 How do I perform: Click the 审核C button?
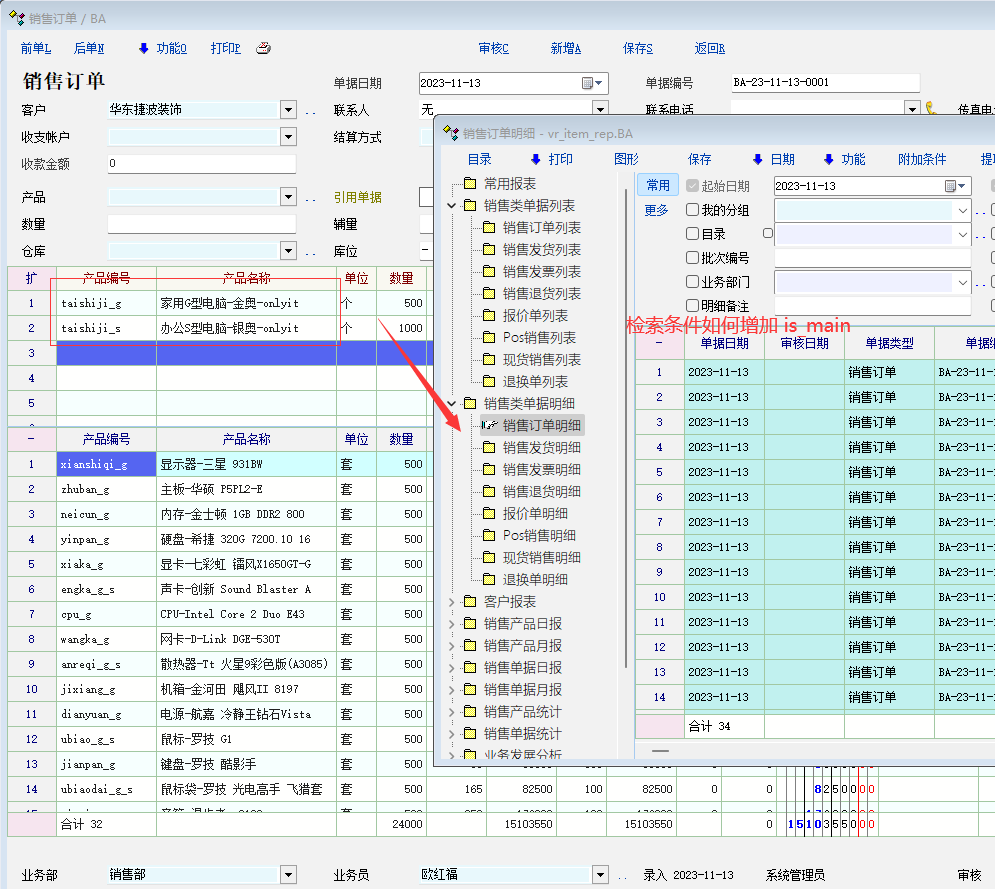click(x=493, y=48)
